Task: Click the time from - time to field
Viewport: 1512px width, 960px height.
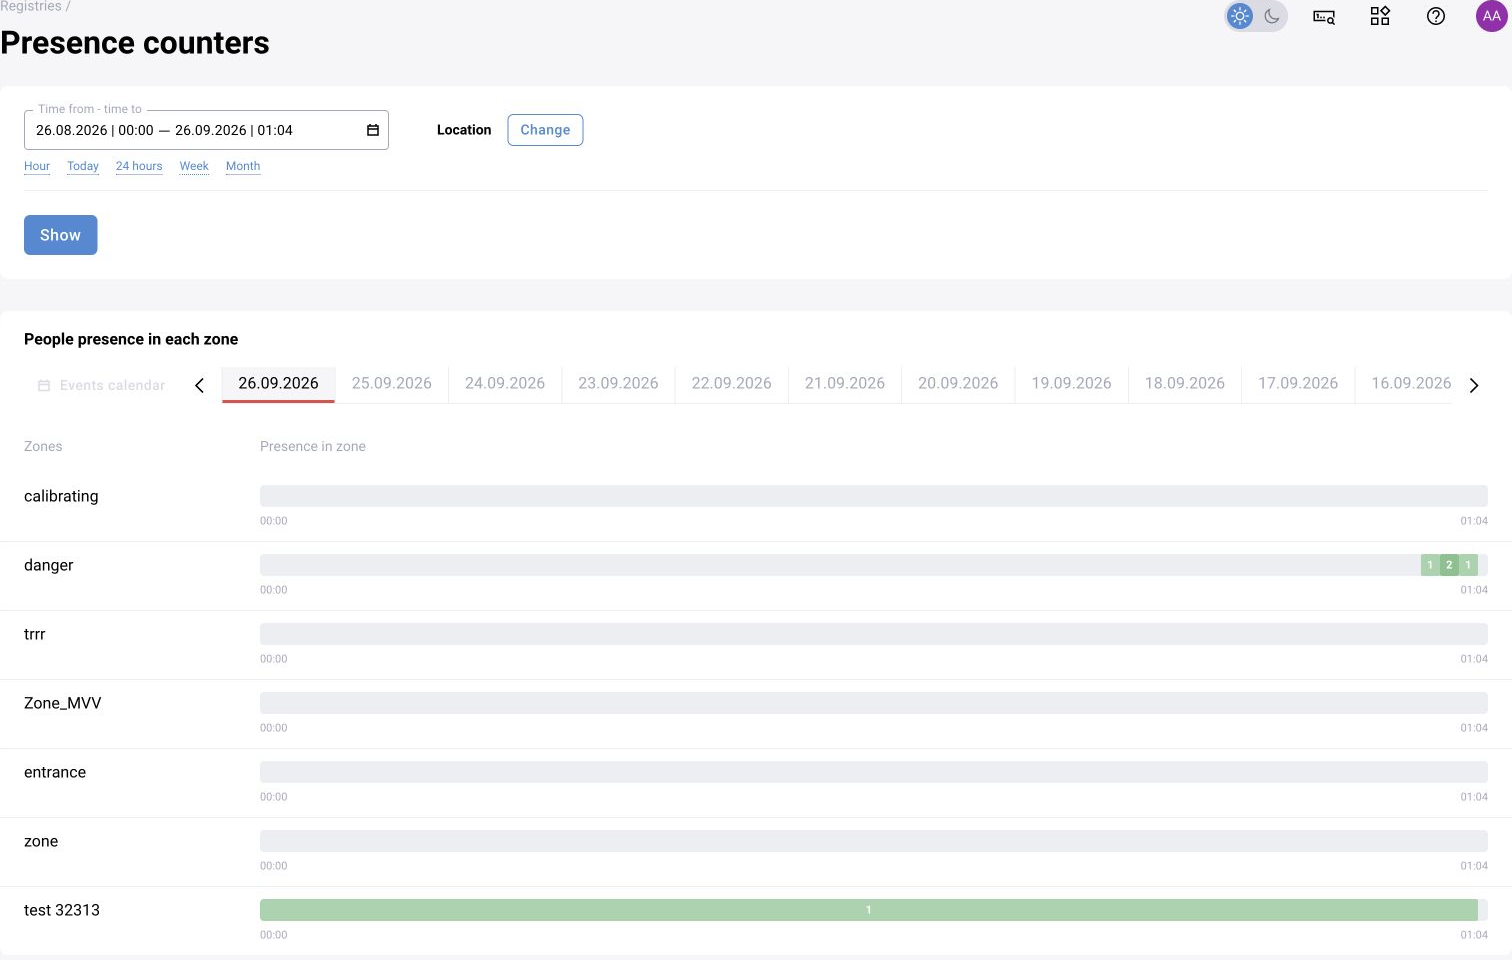Action: tap(206, 130)
